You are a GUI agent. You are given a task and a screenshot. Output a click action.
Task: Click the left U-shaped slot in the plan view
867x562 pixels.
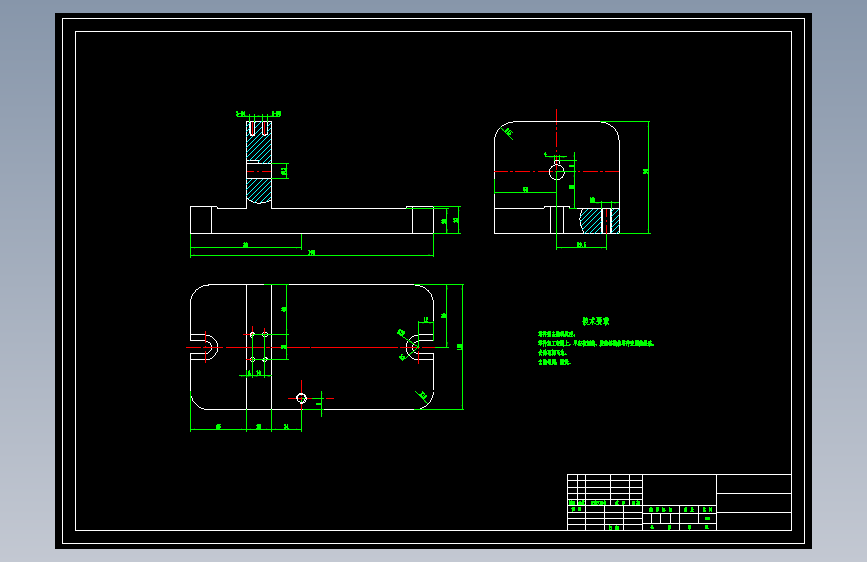coord(204,347)
